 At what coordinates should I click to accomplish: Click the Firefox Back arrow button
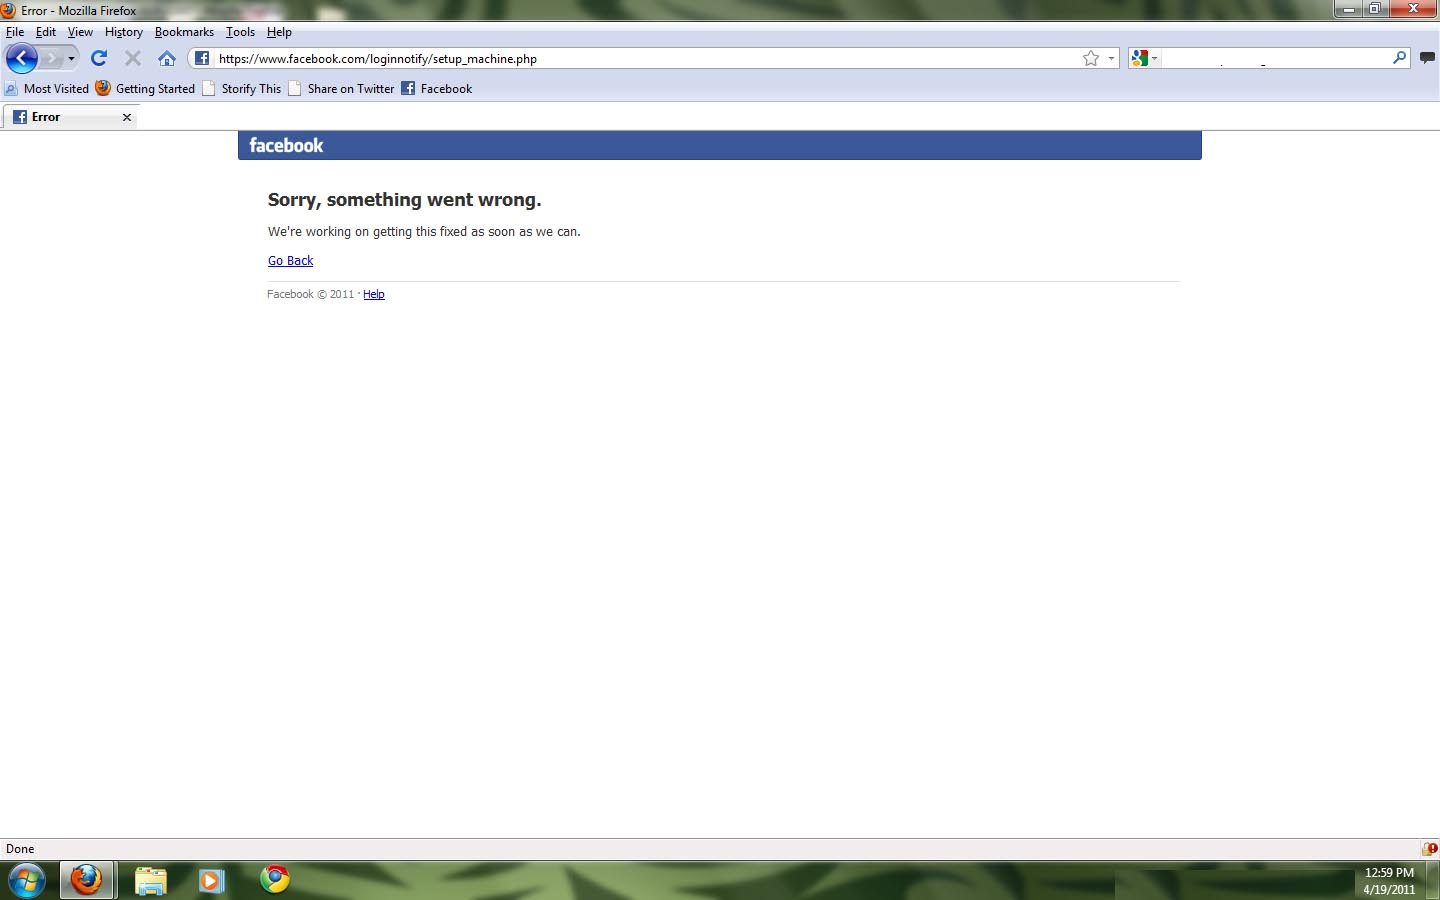click(x=21, y=58)
